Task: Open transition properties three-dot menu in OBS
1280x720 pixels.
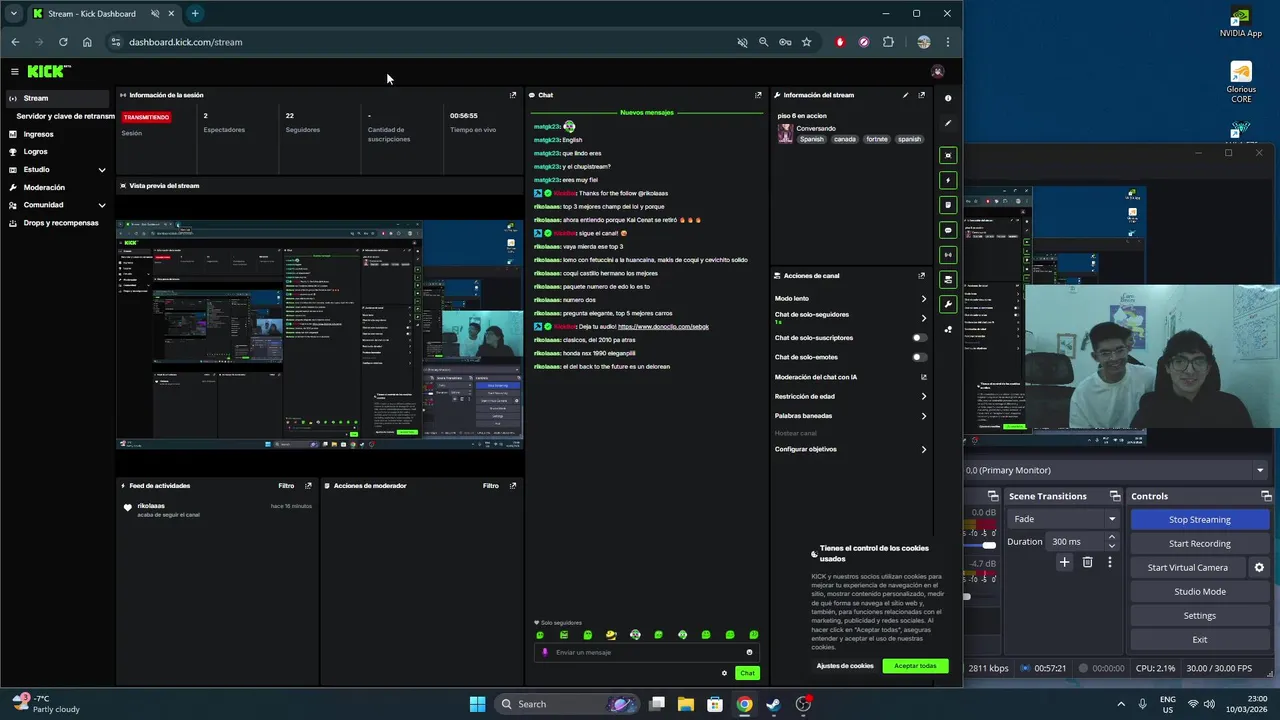Action: [x=1110, y=562]
